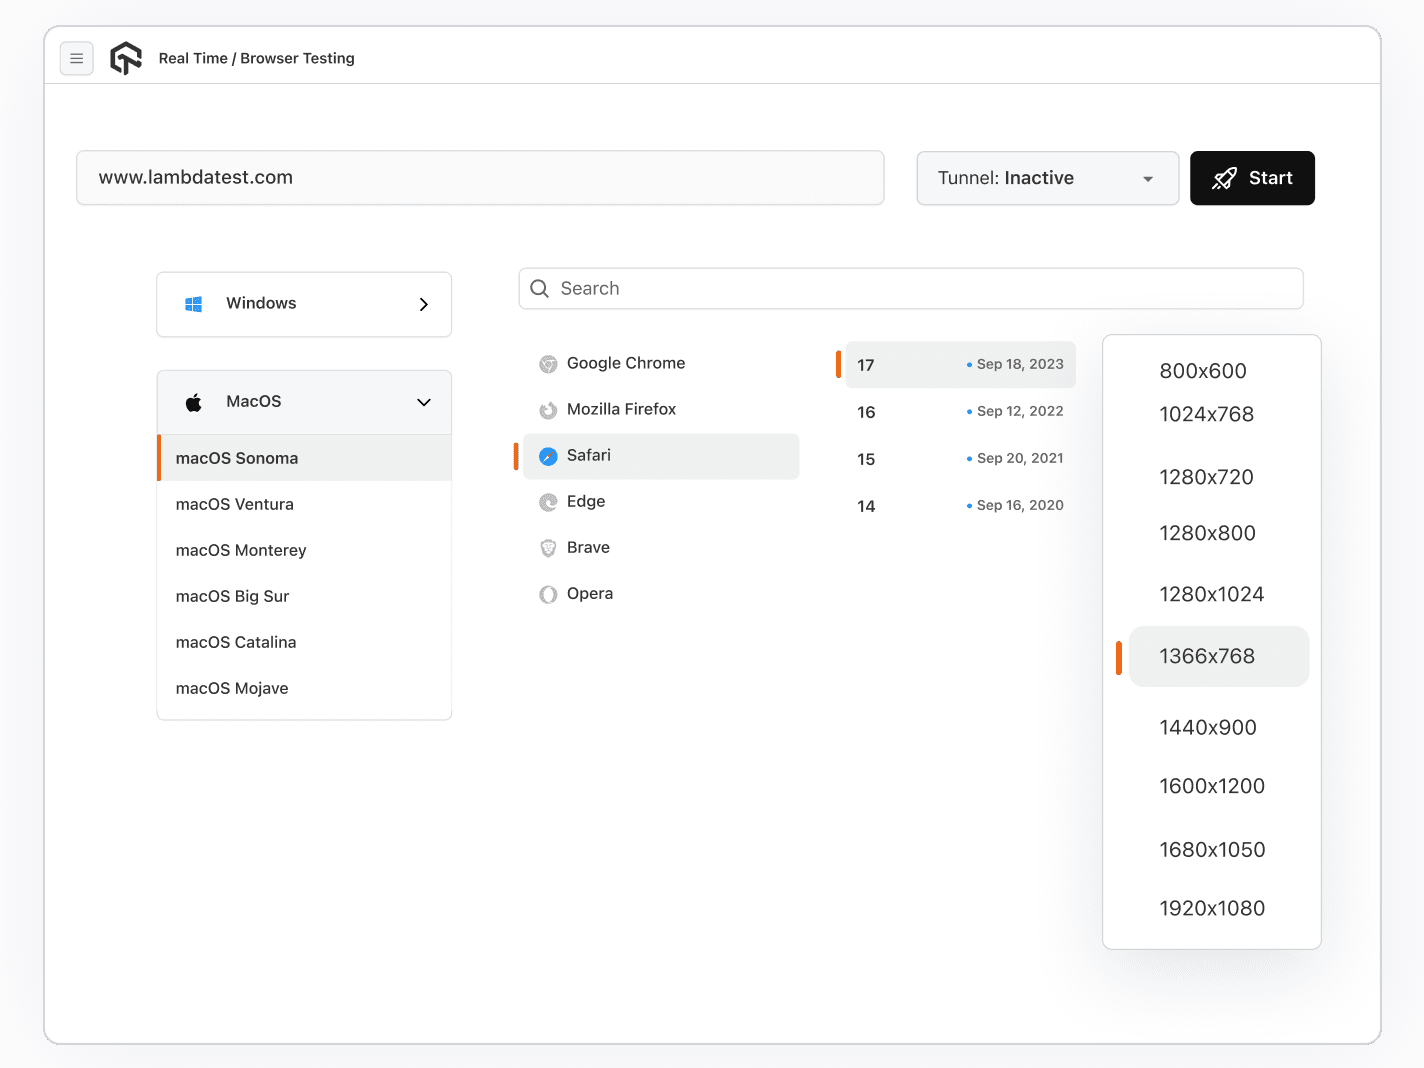Select macOS Ventura from the list
This screenshot has width=1424, height=1068.
tap(235, 504)
